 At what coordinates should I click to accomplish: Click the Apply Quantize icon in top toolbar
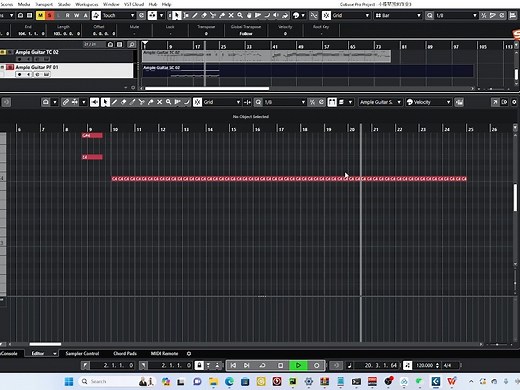(x=430, y=15)
